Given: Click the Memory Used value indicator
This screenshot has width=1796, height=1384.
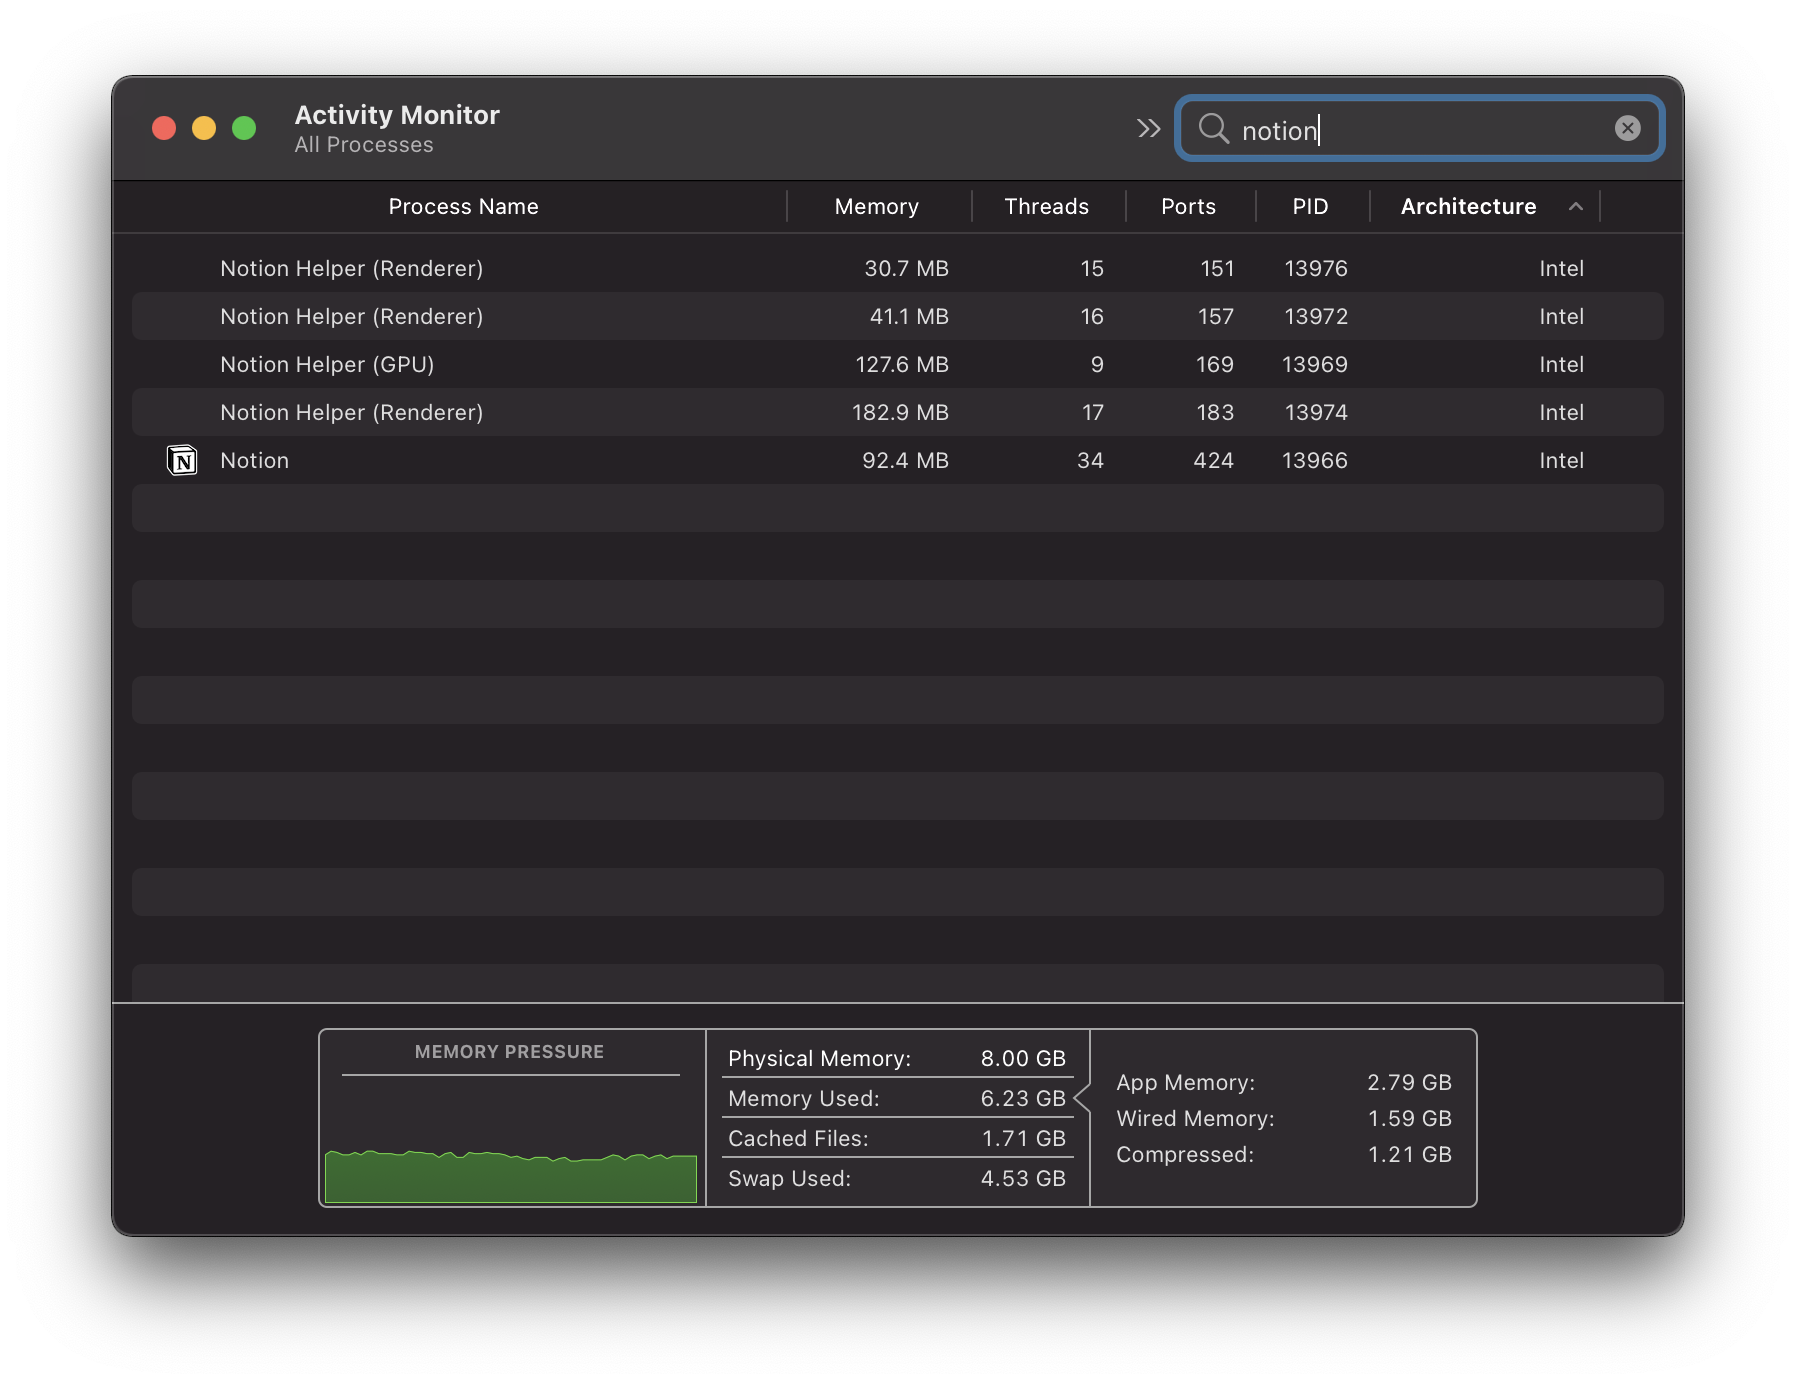Looking at the screenshot, I should tap(1022, 1098).
